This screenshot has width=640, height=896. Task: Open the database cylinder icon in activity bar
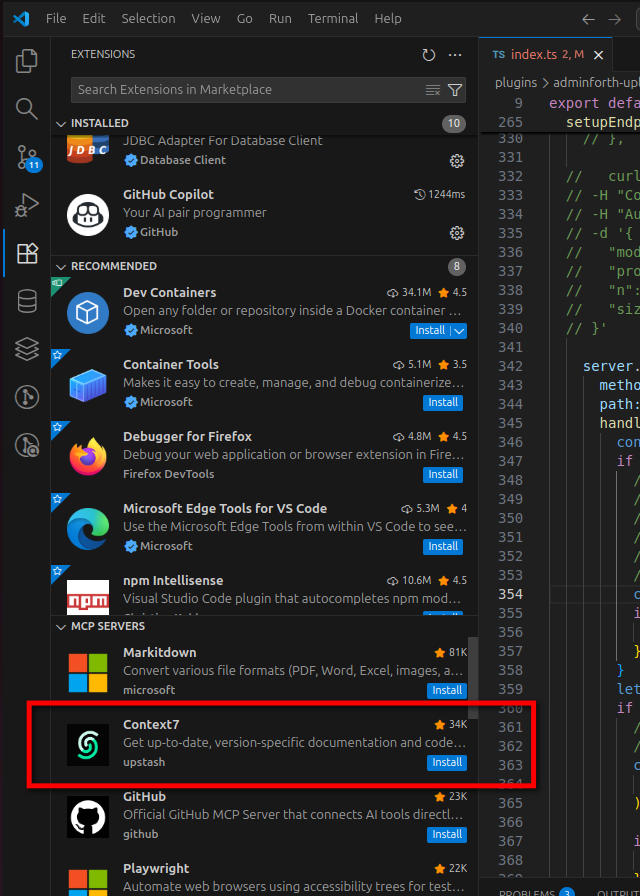tap(27, 301)
